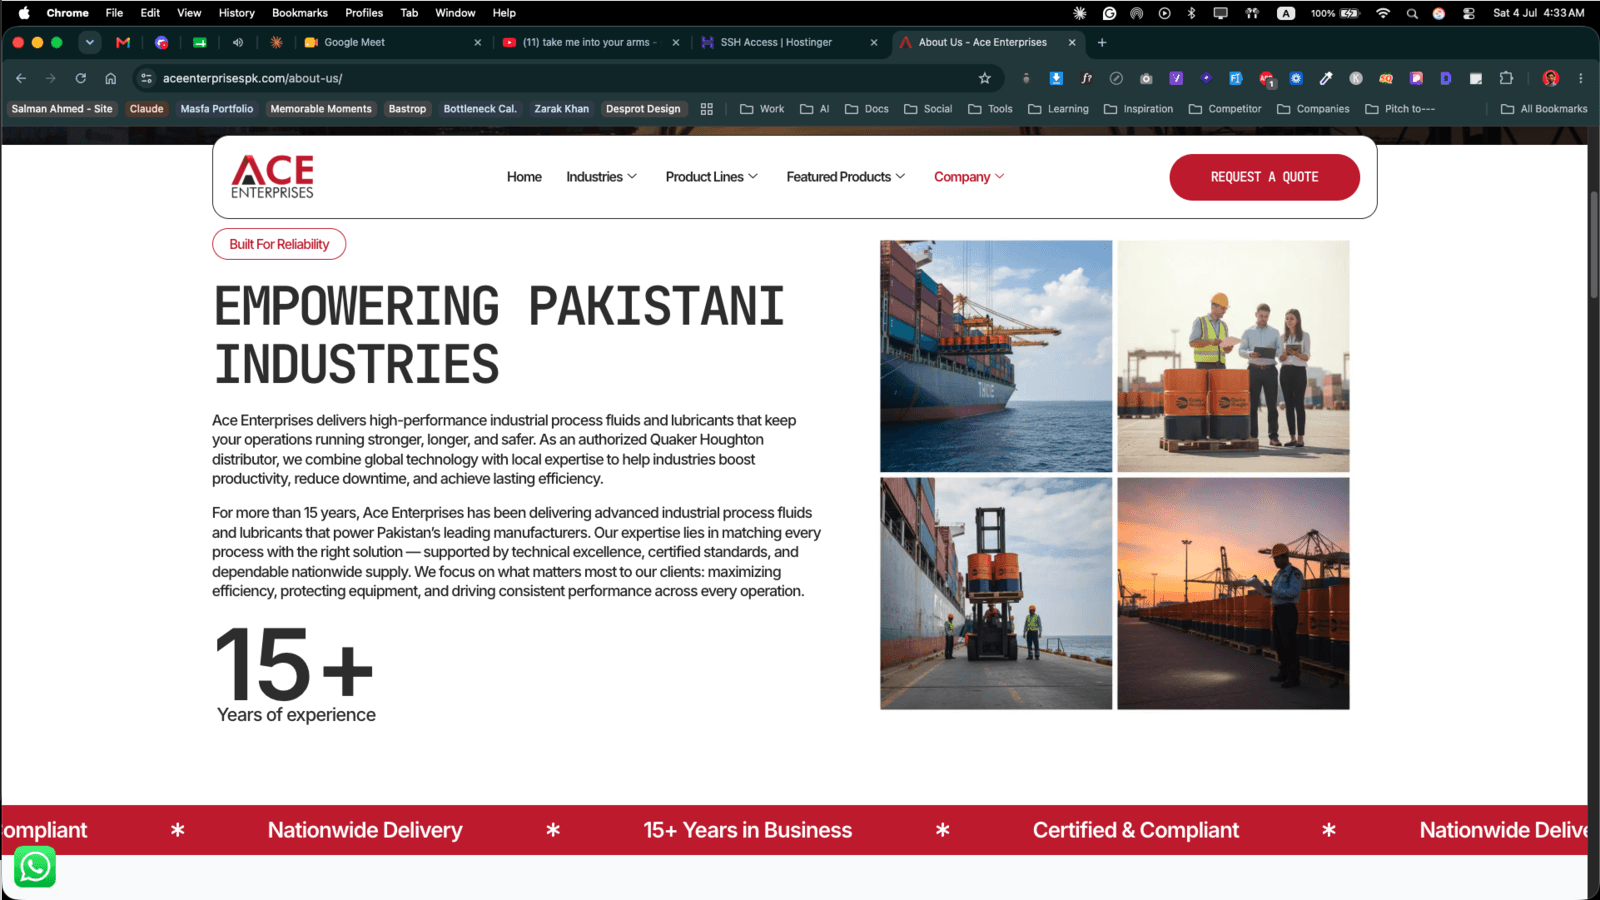This screenshot has width=1600, height=900.
Task: Open the bookmarks apps grid icon
Action: [x=707, y=109]
